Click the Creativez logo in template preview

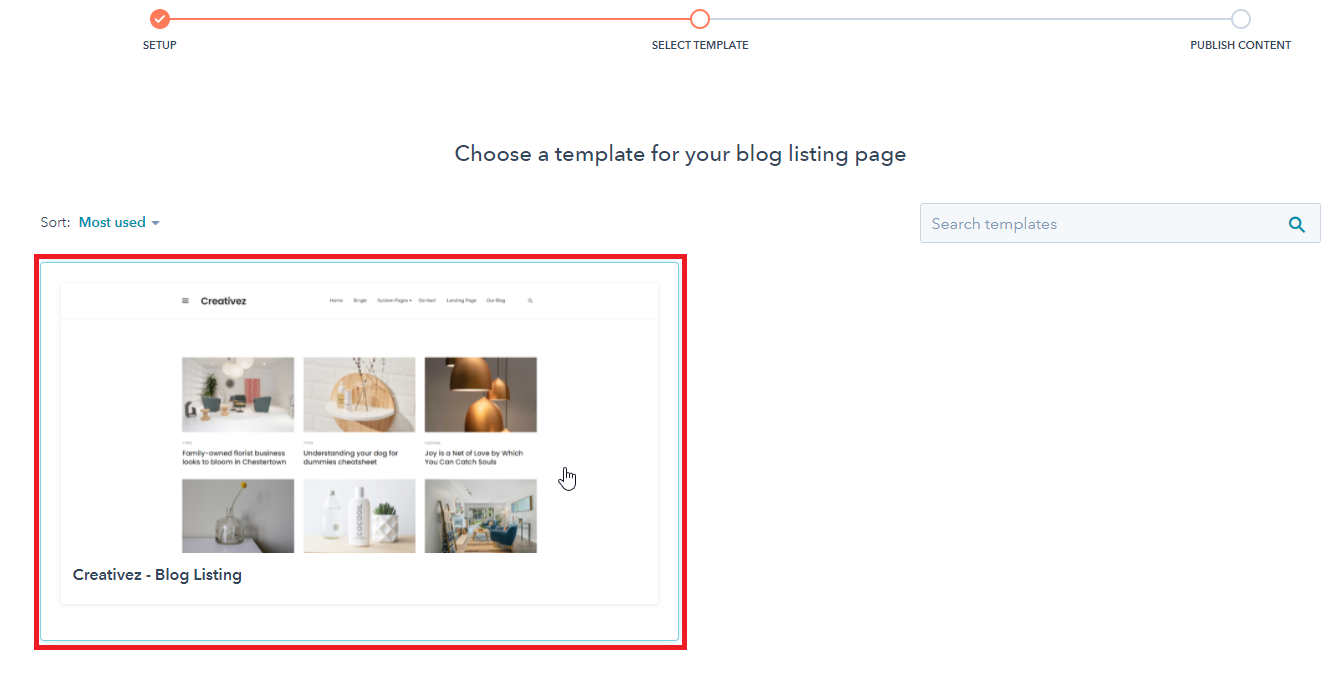coord(223,300)
